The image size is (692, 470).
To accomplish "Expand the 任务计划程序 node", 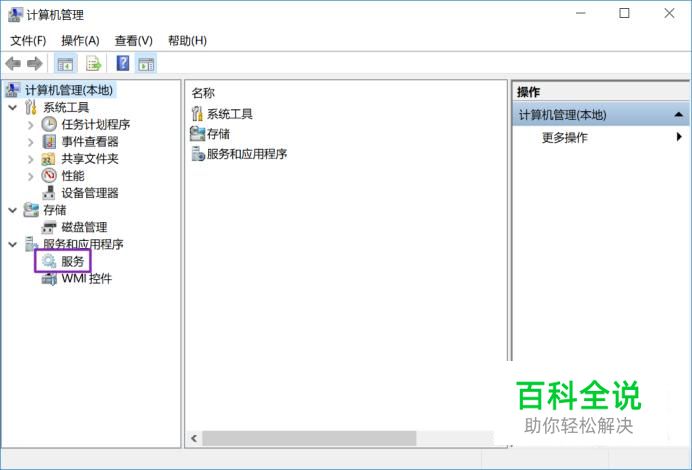I will (x=30, y=125).
